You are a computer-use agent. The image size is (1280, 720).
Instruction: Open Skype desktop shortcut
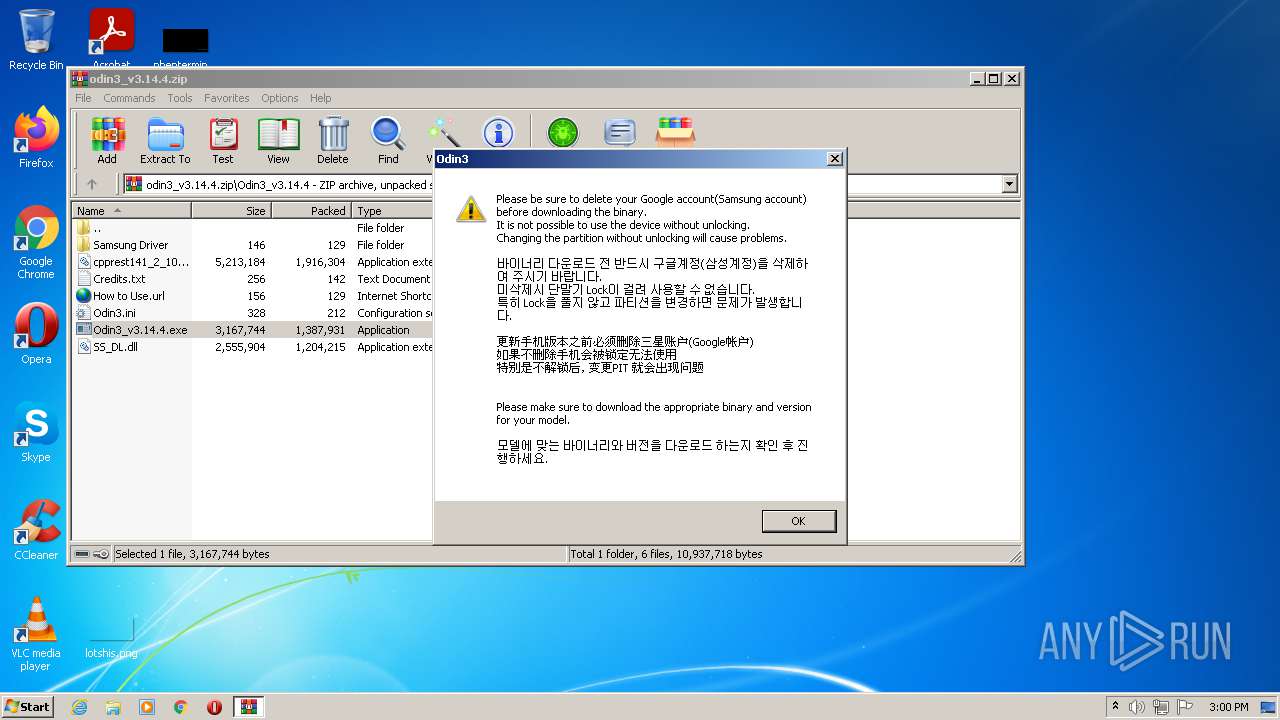pyautogui.click(x=36, y=432)
